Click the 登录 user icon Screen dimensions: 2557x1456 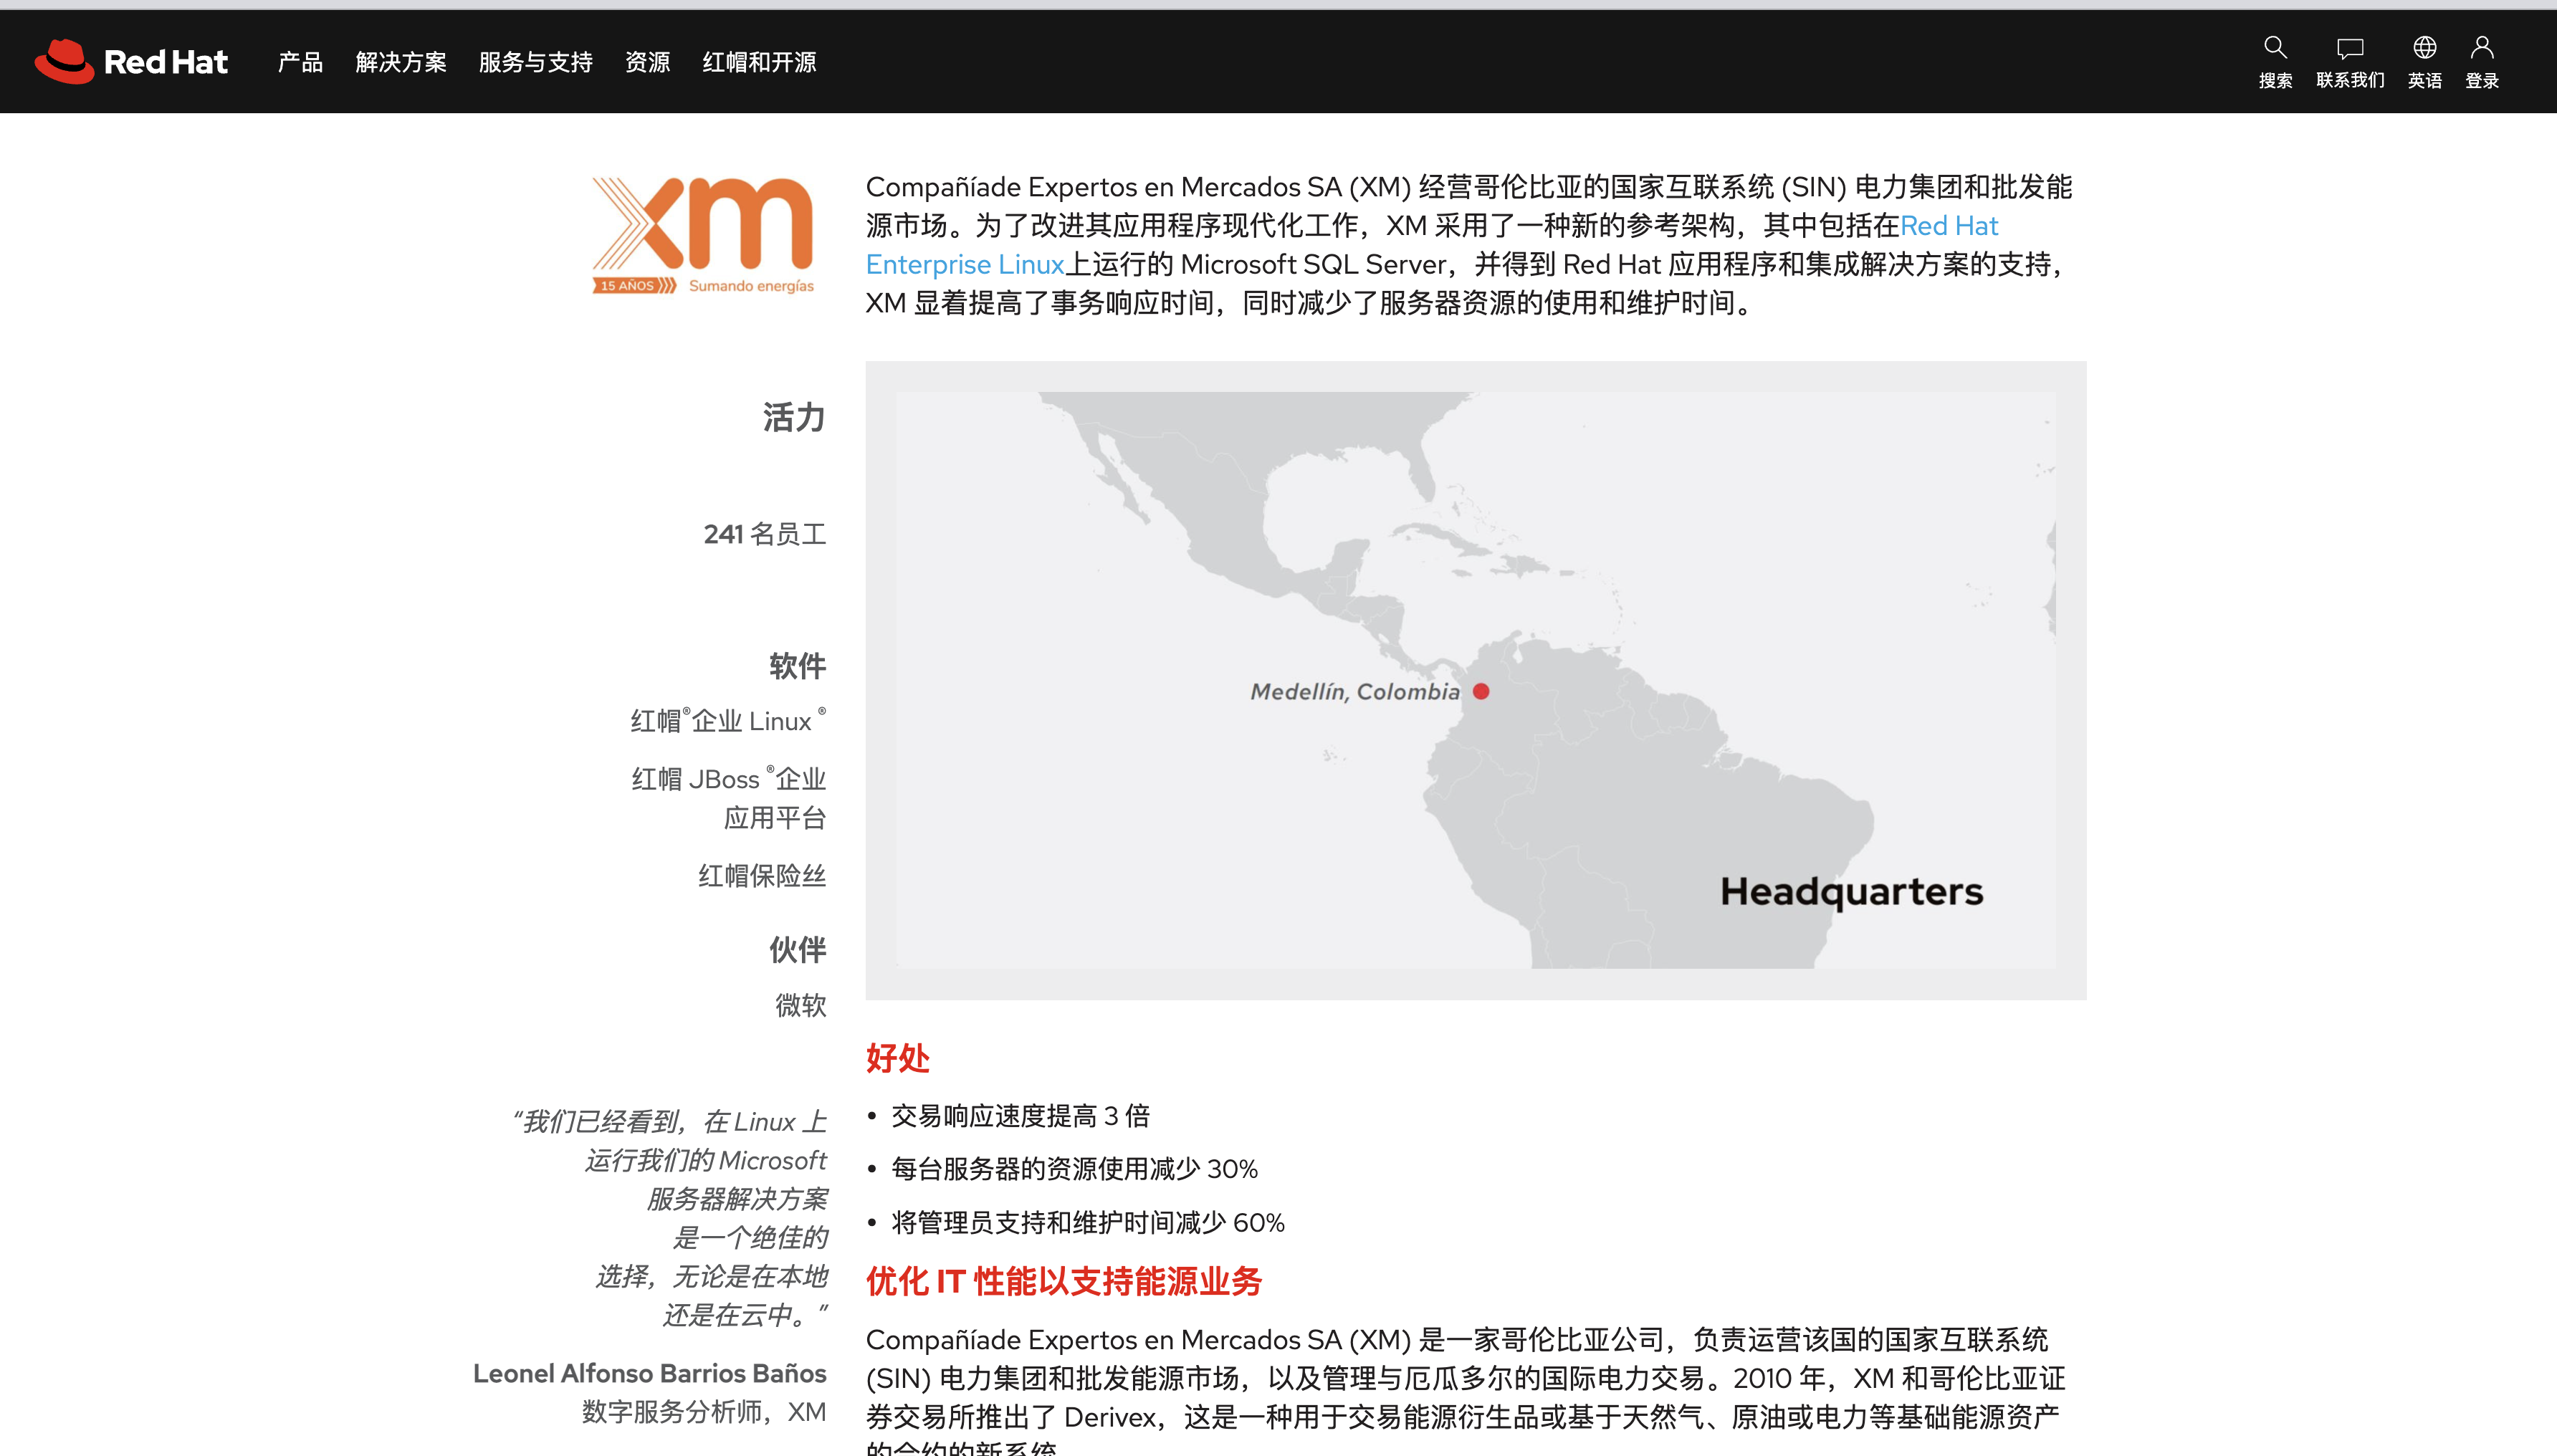pyautogui.click(x=2481, y=47)
